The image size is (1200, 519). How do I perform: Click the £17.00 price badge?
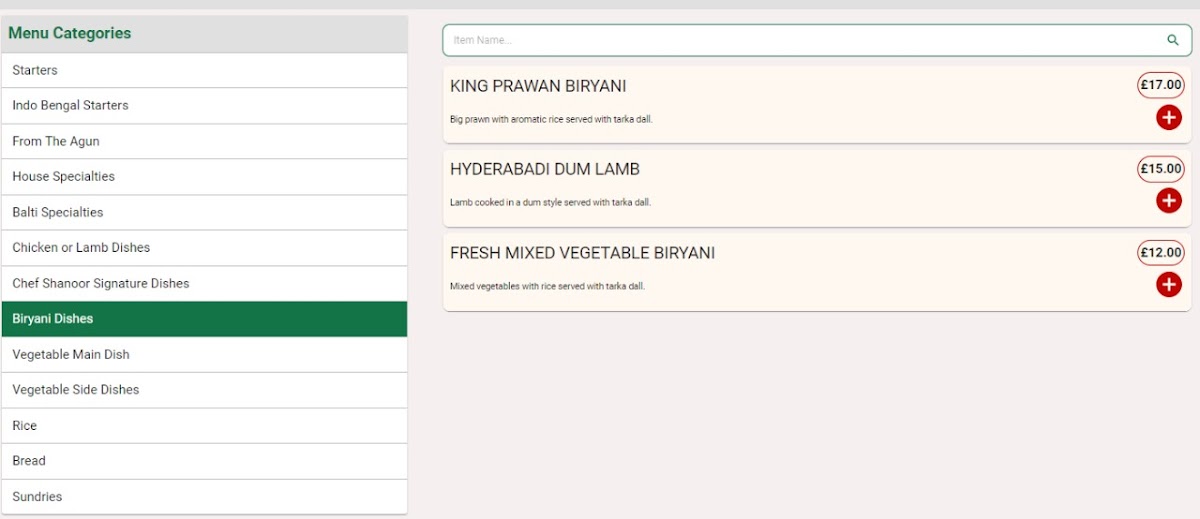tap(1160, 85)
